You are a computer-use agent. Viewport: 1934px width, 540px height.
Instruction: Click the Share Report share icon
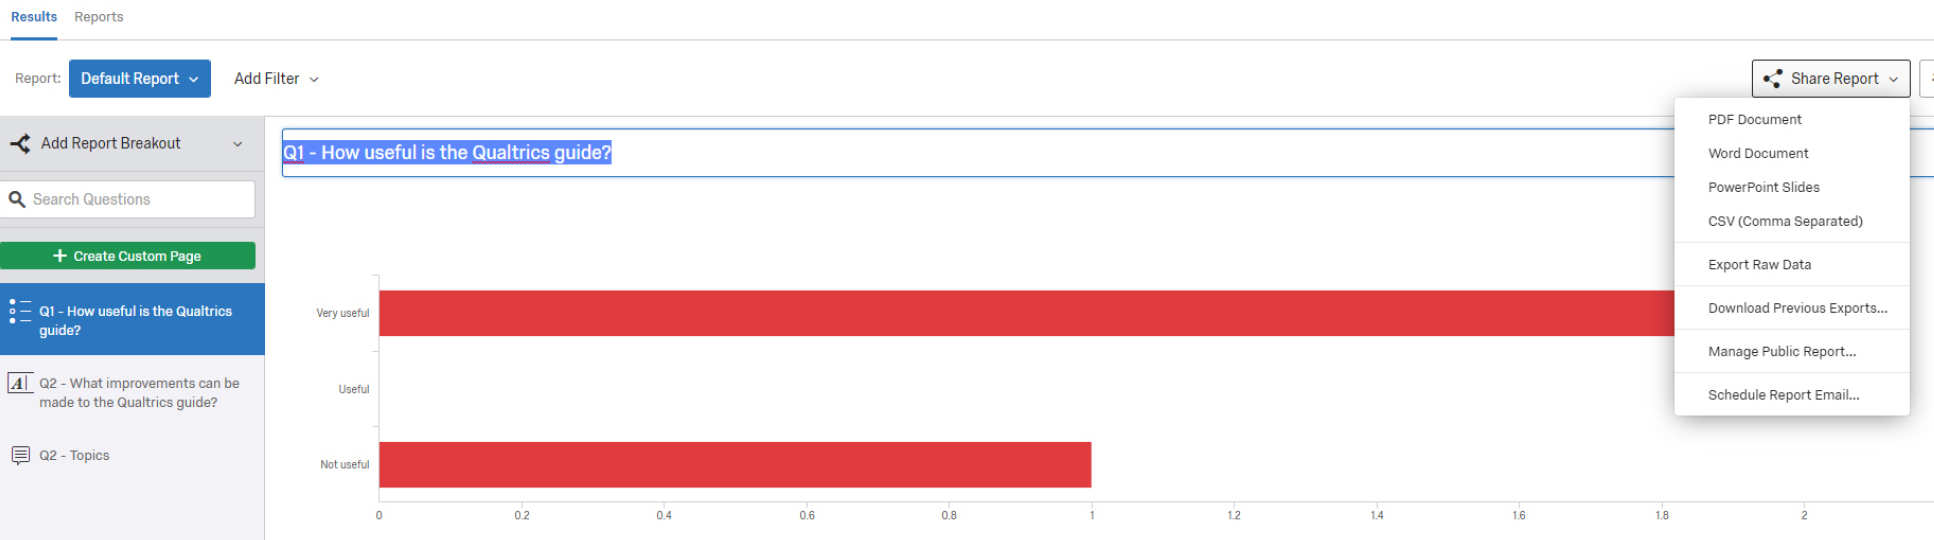[1772, 79]
